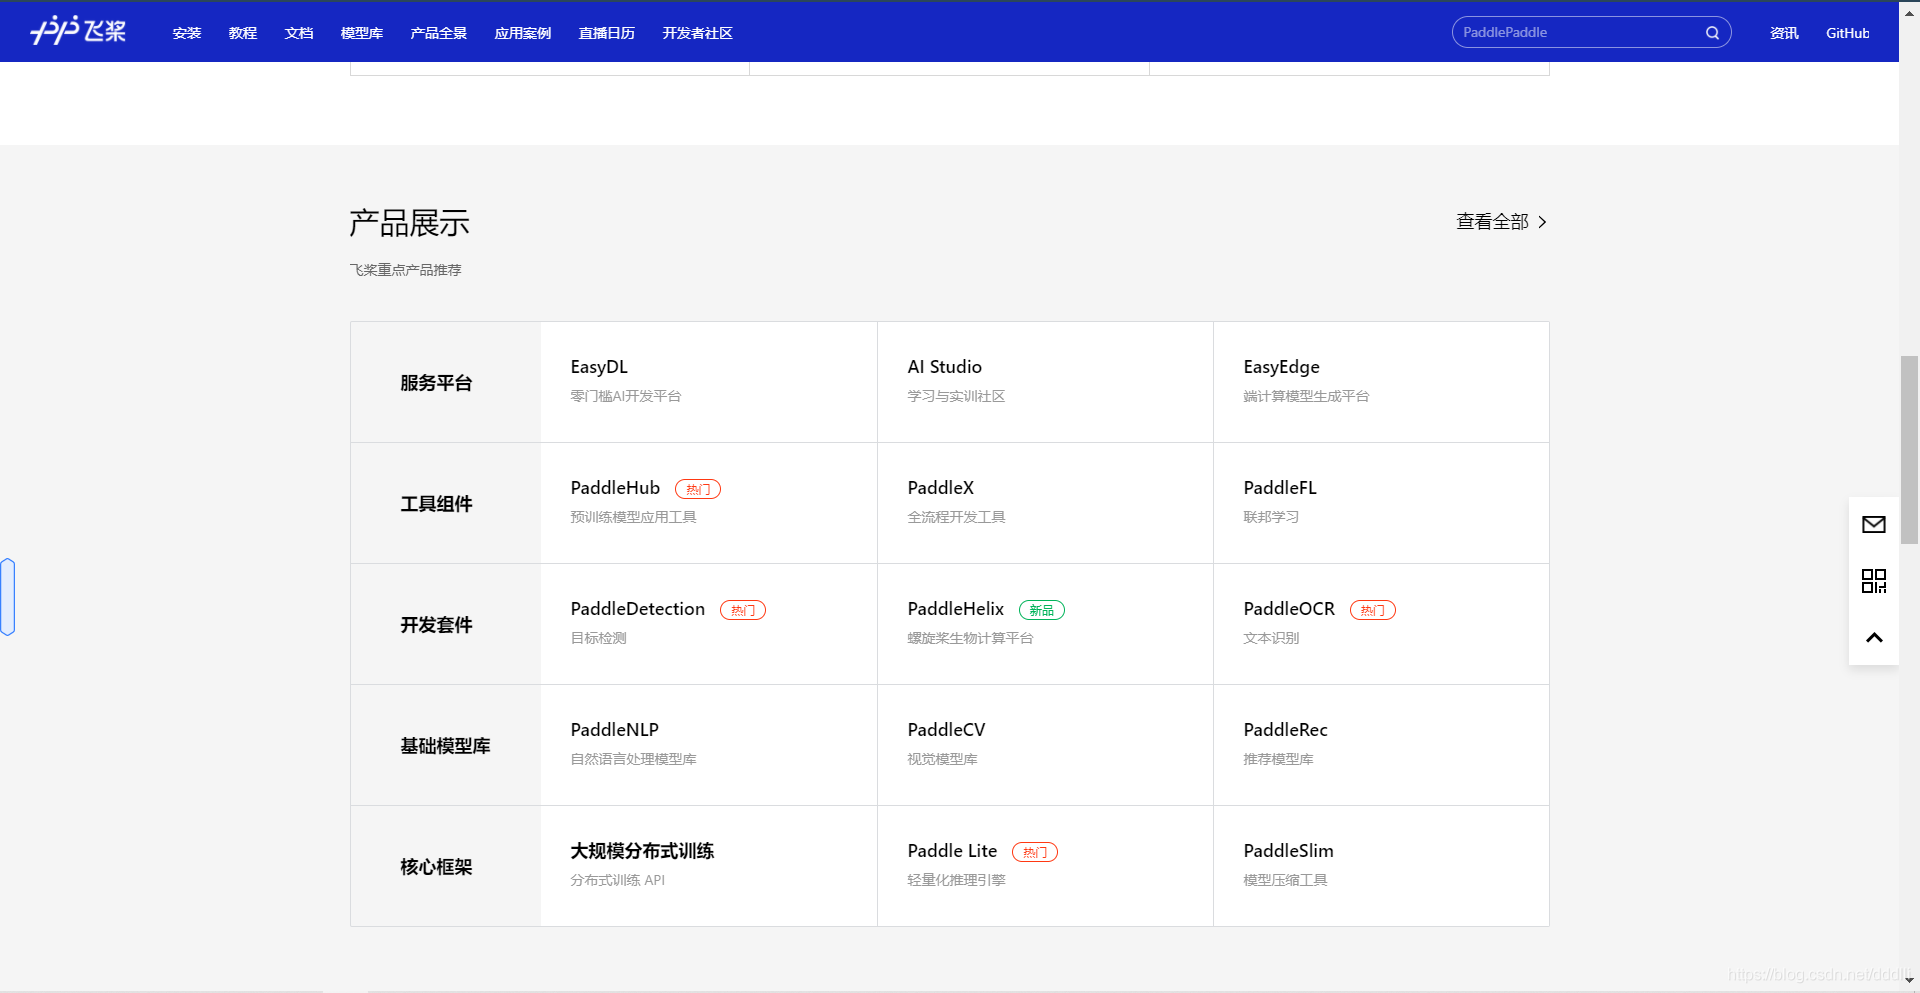Click the chevron beside 查看全部
1920x993 pixels.
tap(1542, 222)
